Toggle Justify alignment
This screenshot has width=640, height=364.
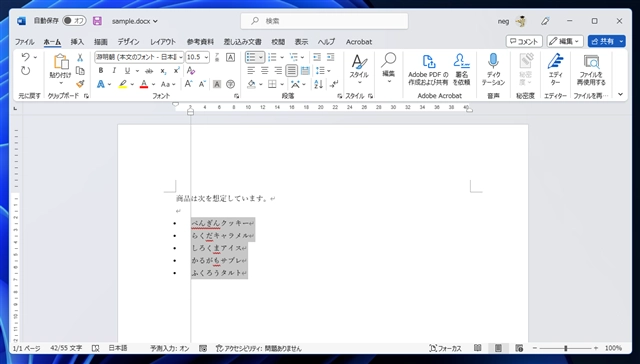(291, 71)
